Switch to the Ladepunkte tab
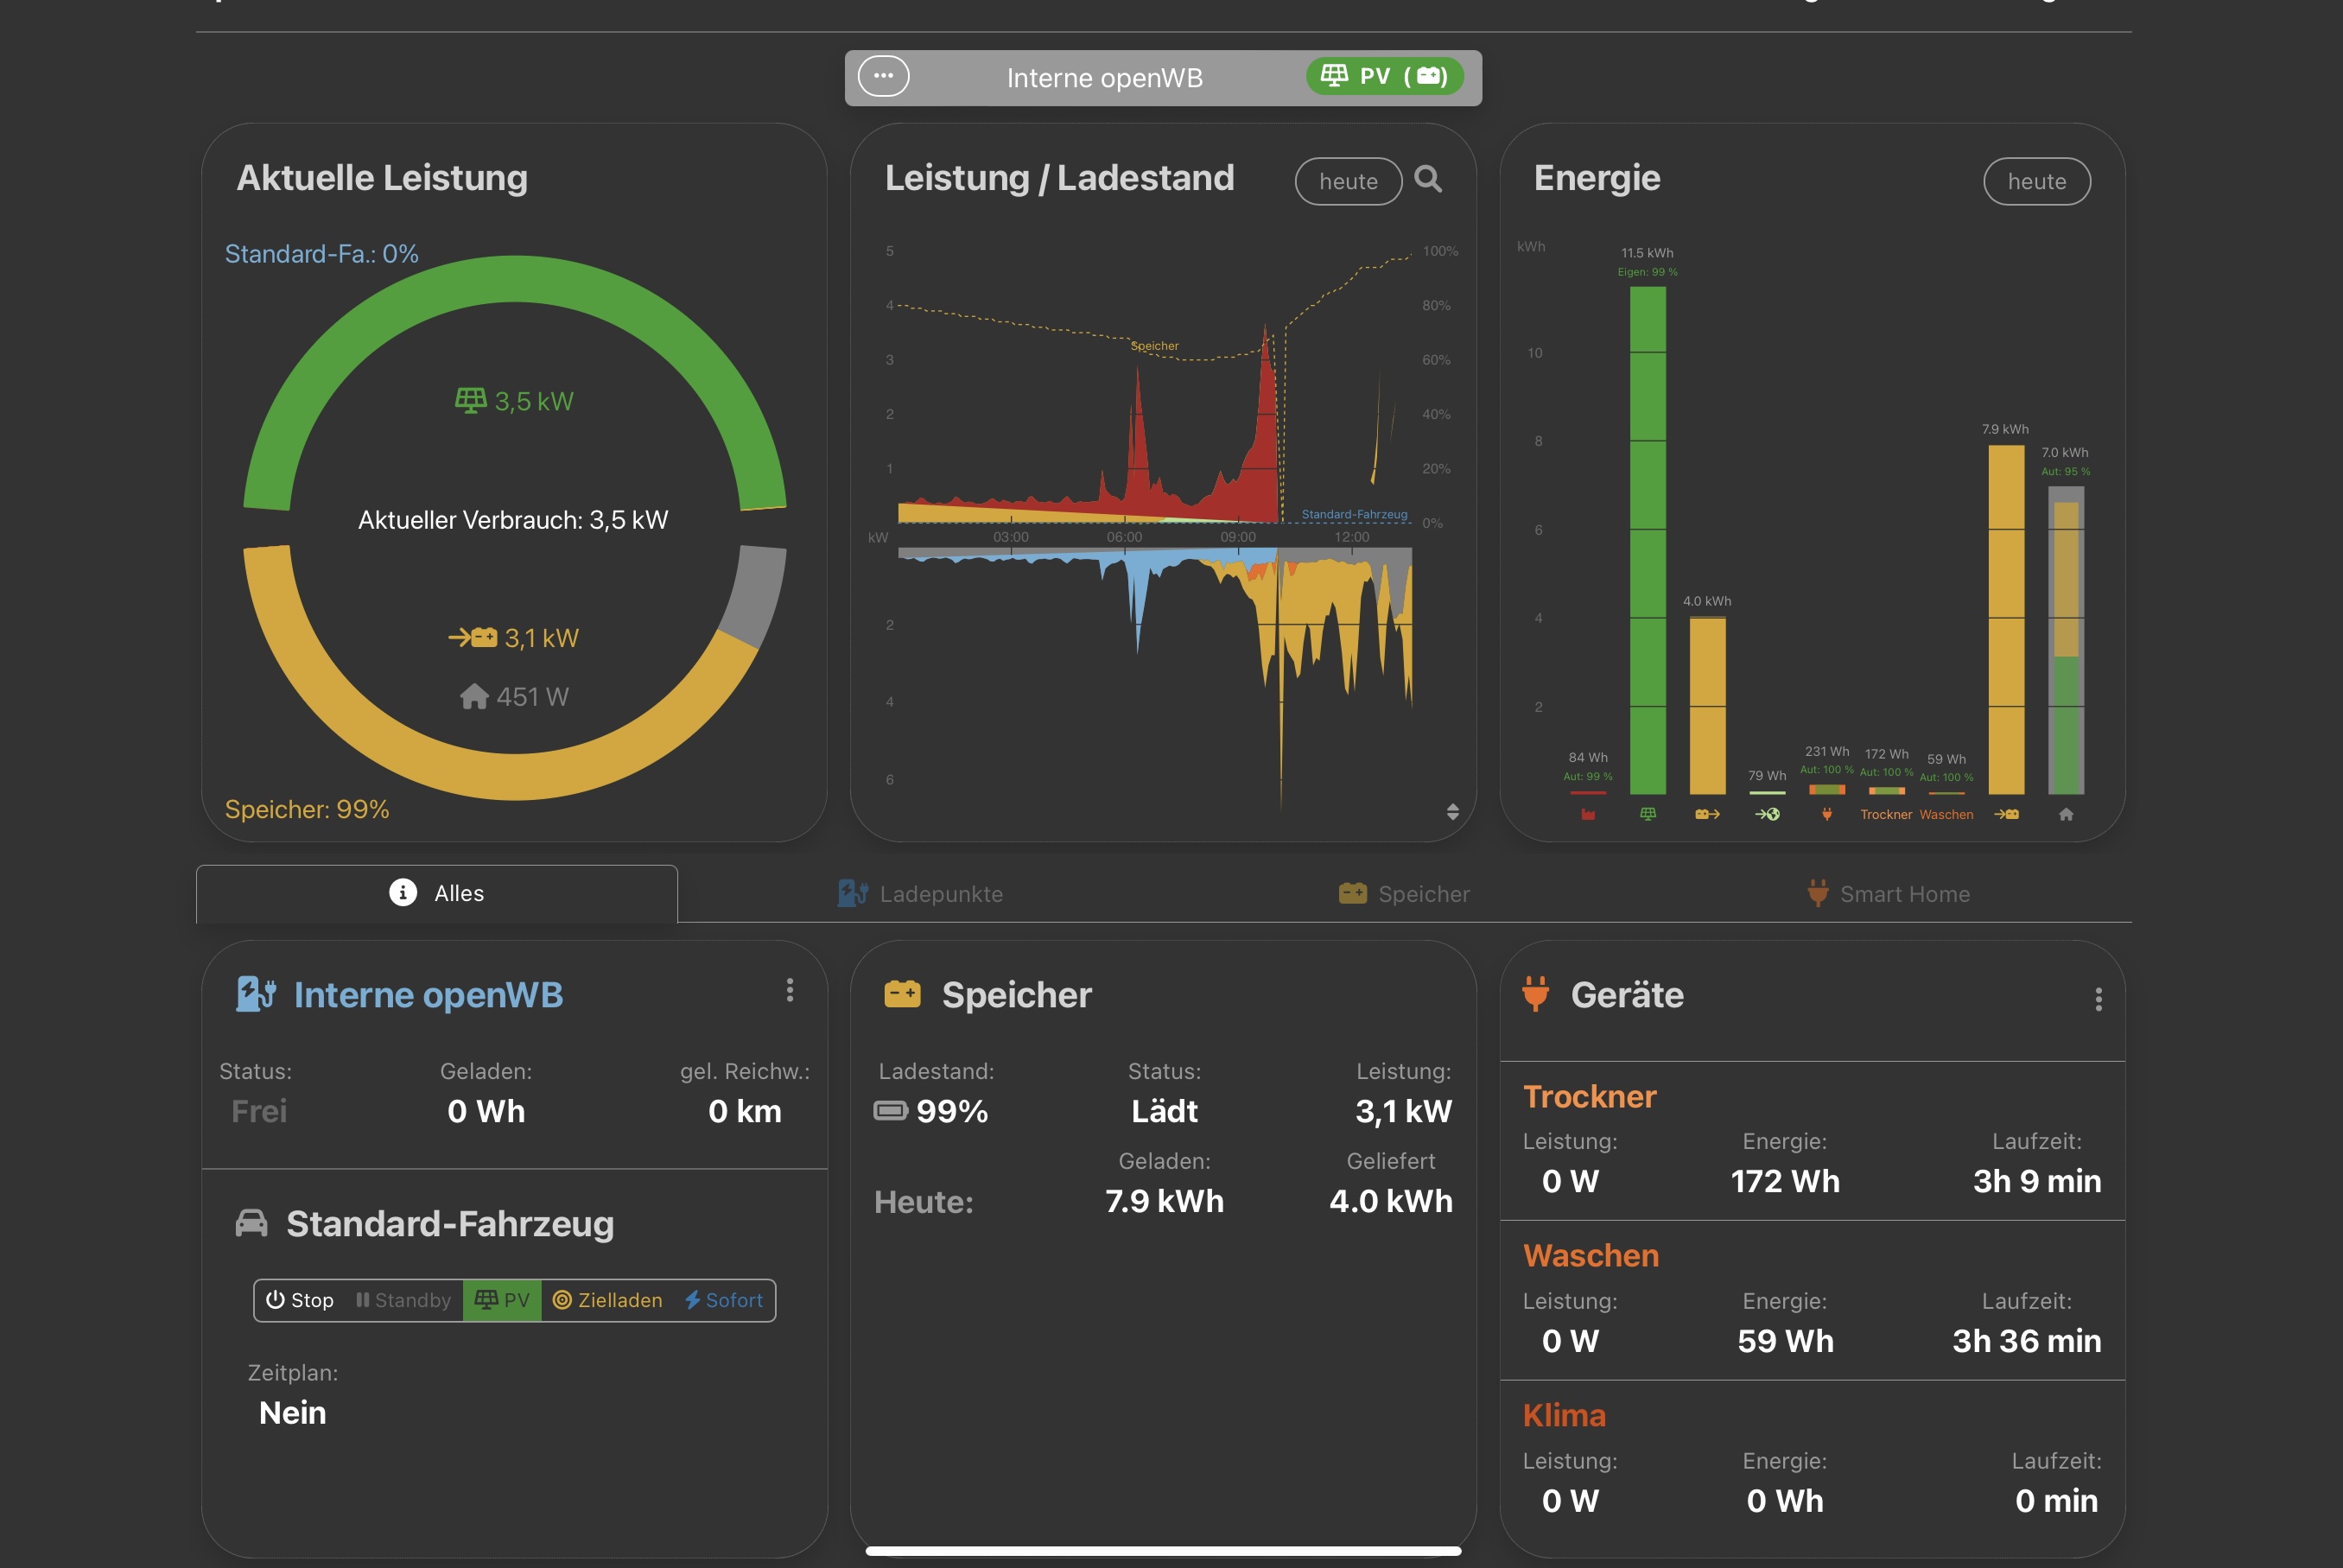The height and width of the screenshot is (1568, 2343). tap(920, 894)
